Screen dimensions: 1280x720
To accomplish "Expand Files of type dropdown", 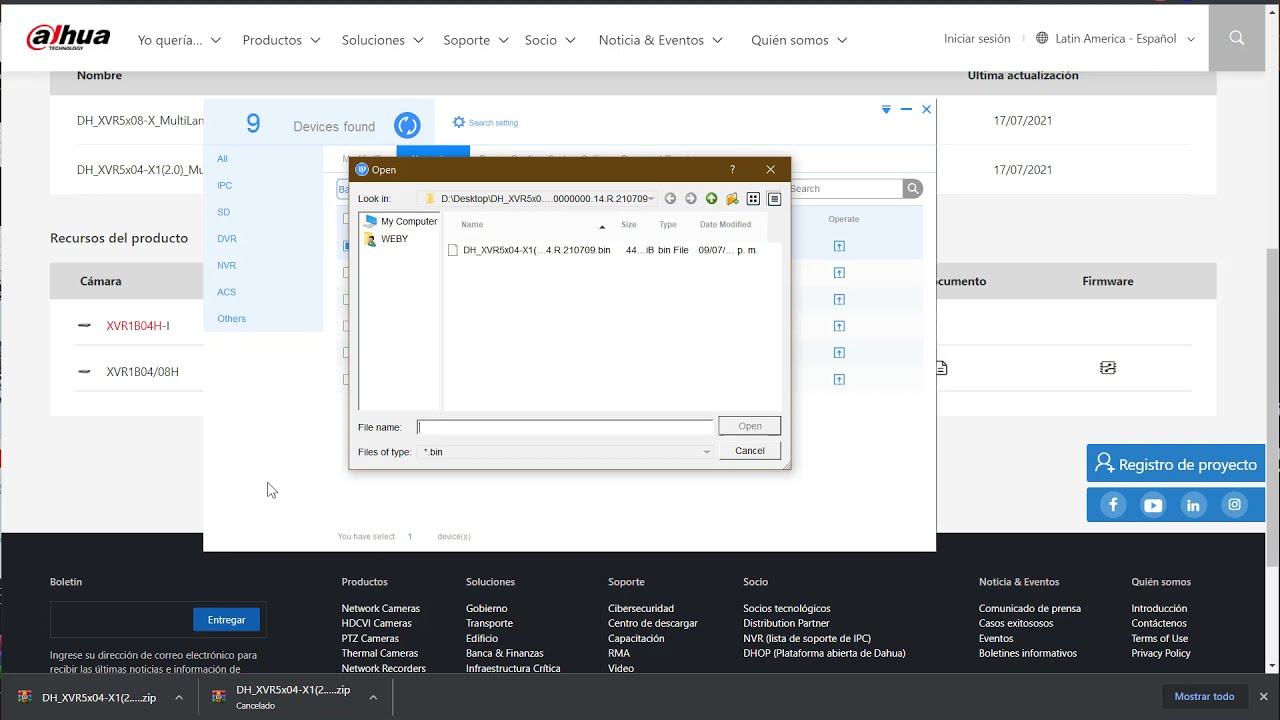I will 706,452.
